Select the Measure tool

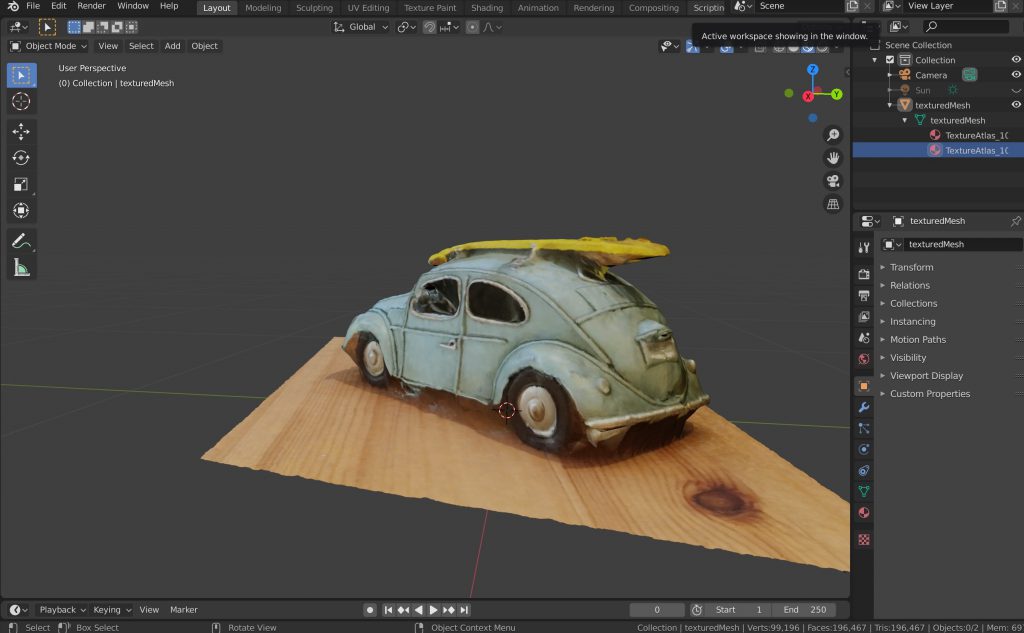click(21, 267)
